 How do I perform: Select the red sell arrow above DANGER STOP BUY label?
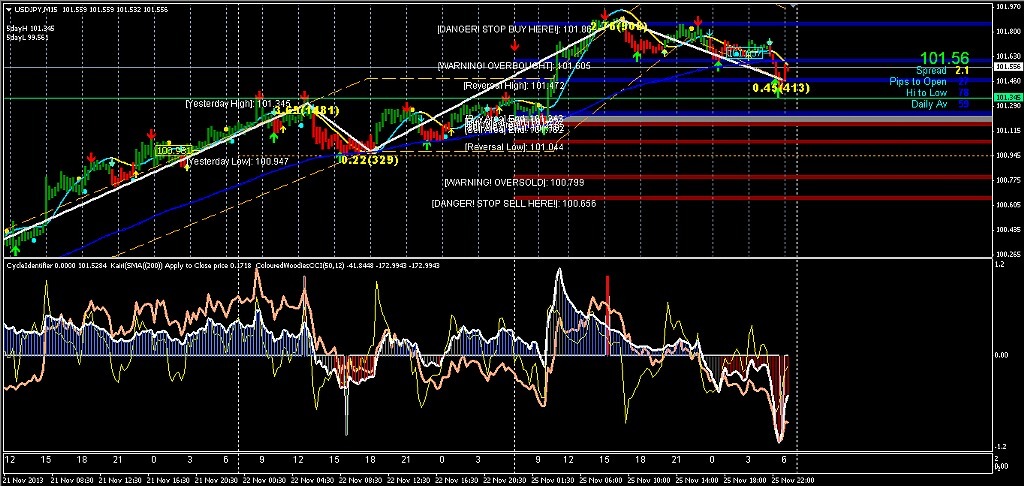pyautogui.click(x=606, y=14)
